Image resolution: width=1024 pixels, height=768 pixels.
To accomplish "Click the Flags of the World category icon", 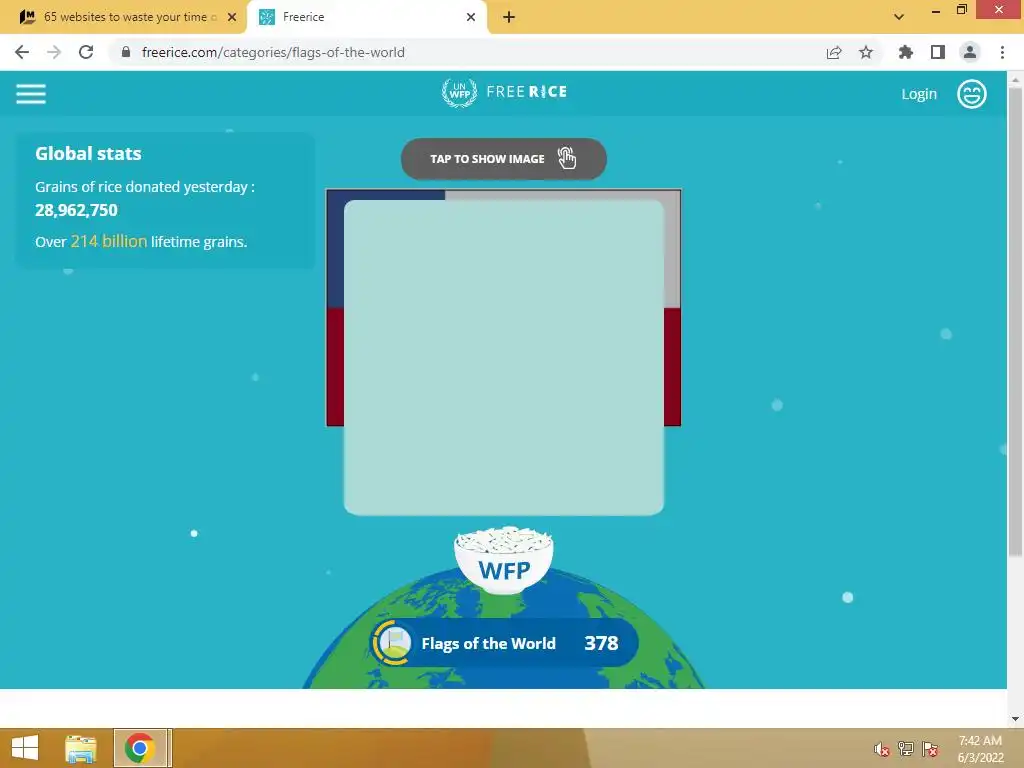I will [x=392, y=643].
